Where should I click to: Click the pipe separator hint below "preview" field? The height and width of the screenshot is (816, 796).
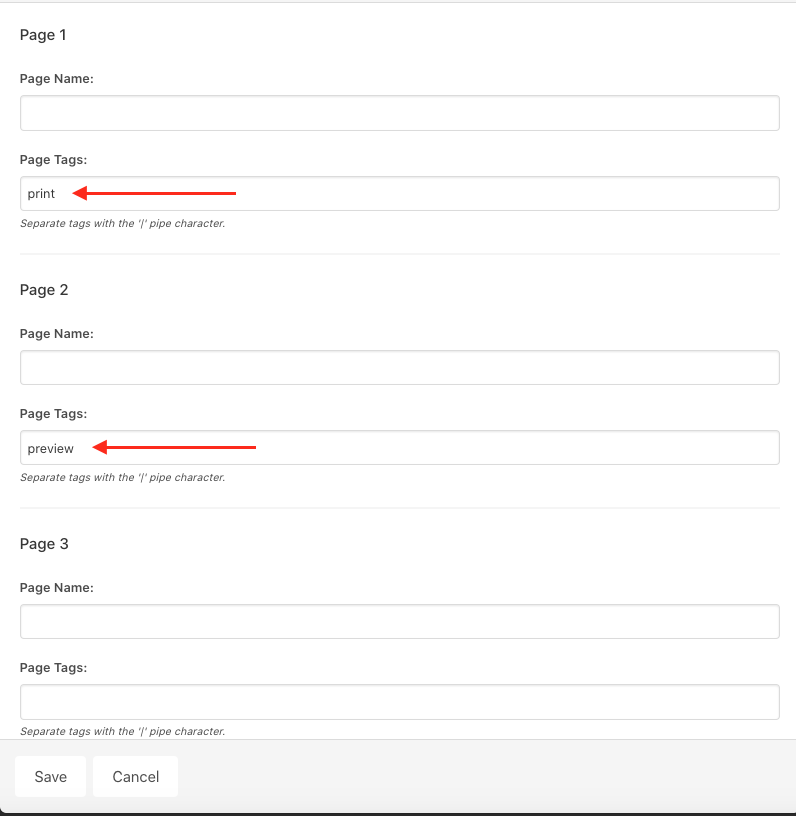(x=123, y=478)
